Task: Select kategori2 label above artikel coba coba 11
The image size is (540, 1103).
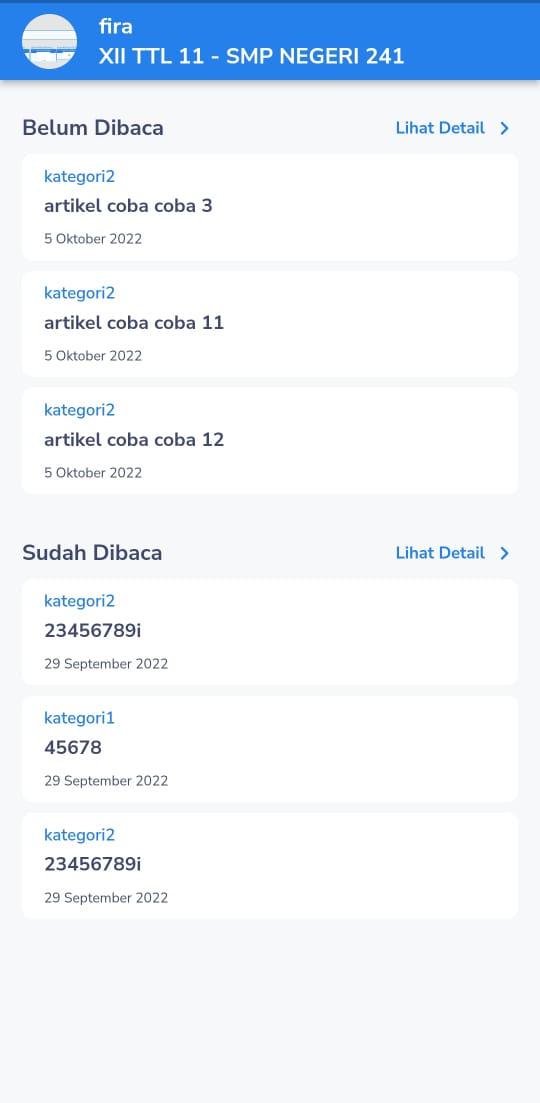Action: (79, 293)
